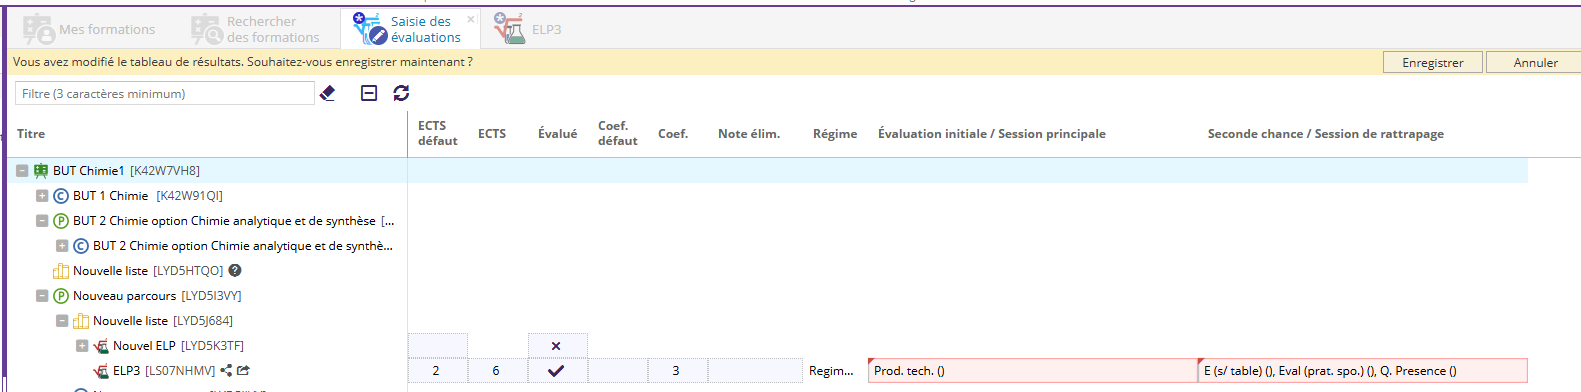Click the green BUT Chimie1 formation icon
The image size is (1581, 392).
tap(41, 170)
